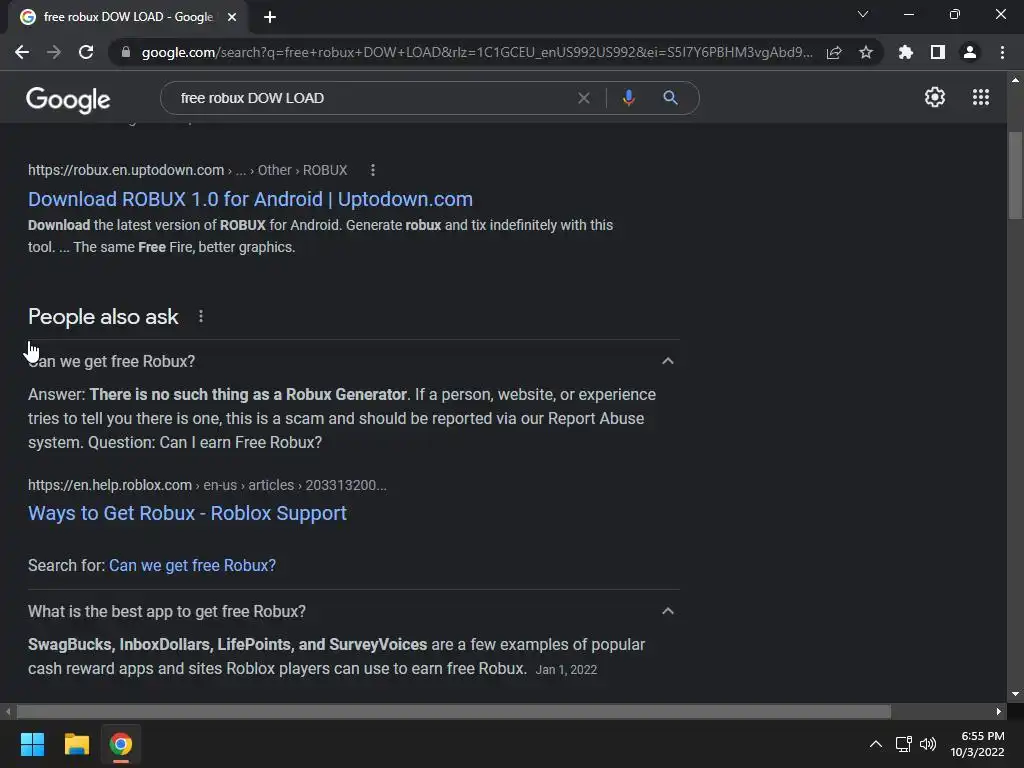
Task: View site information lock icon
Action: (126, 52)
